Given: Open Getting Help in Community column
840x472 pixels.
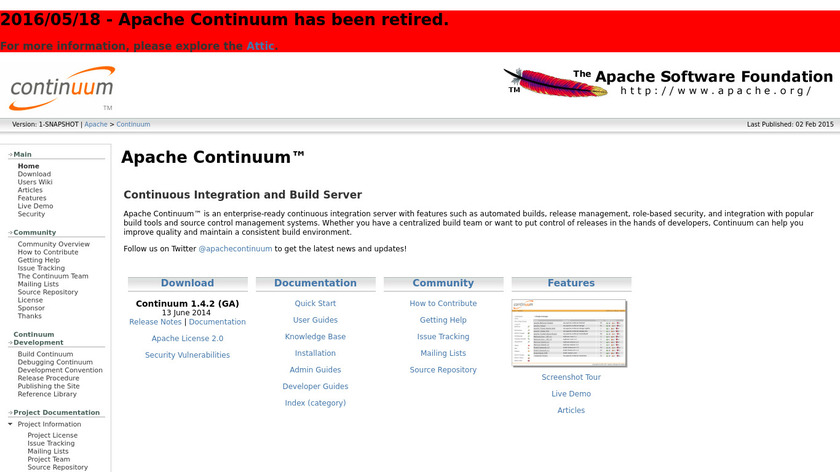Looking at the screenshot, I should [443, 320].
